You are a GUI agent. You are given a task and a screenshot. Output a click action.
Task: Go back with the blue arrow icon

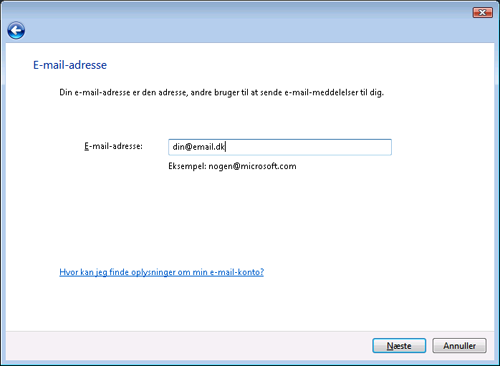pos(16,31)
